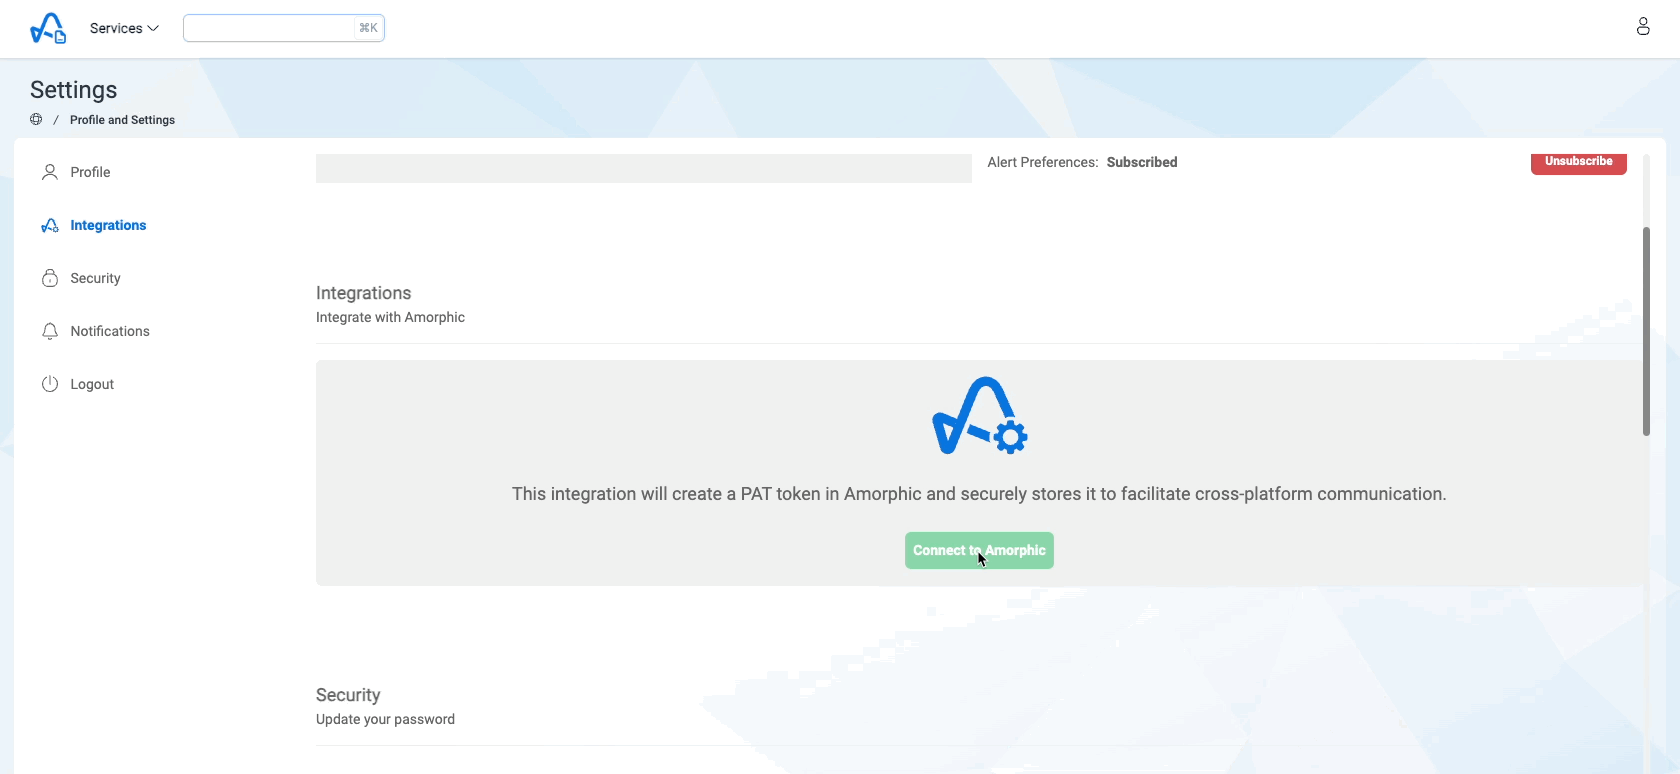
Task: Click the vertical scrollbar thumb
Action: click(1646, 331)
